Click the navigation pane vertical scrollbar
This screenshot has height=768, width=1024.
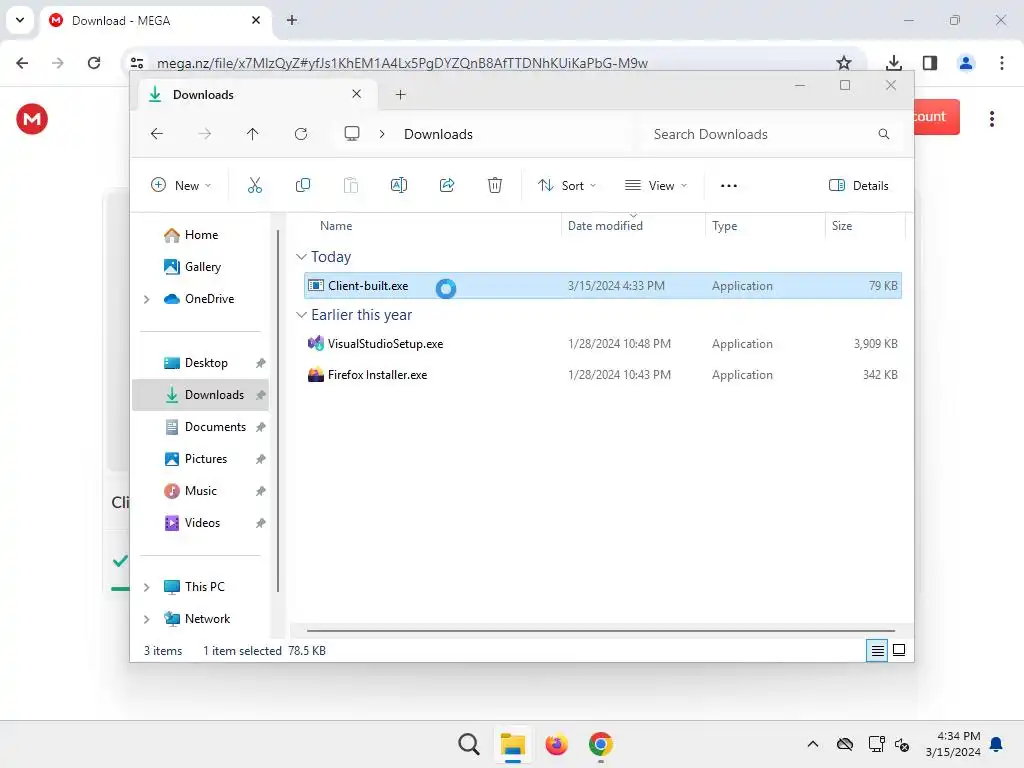point(278,411)
